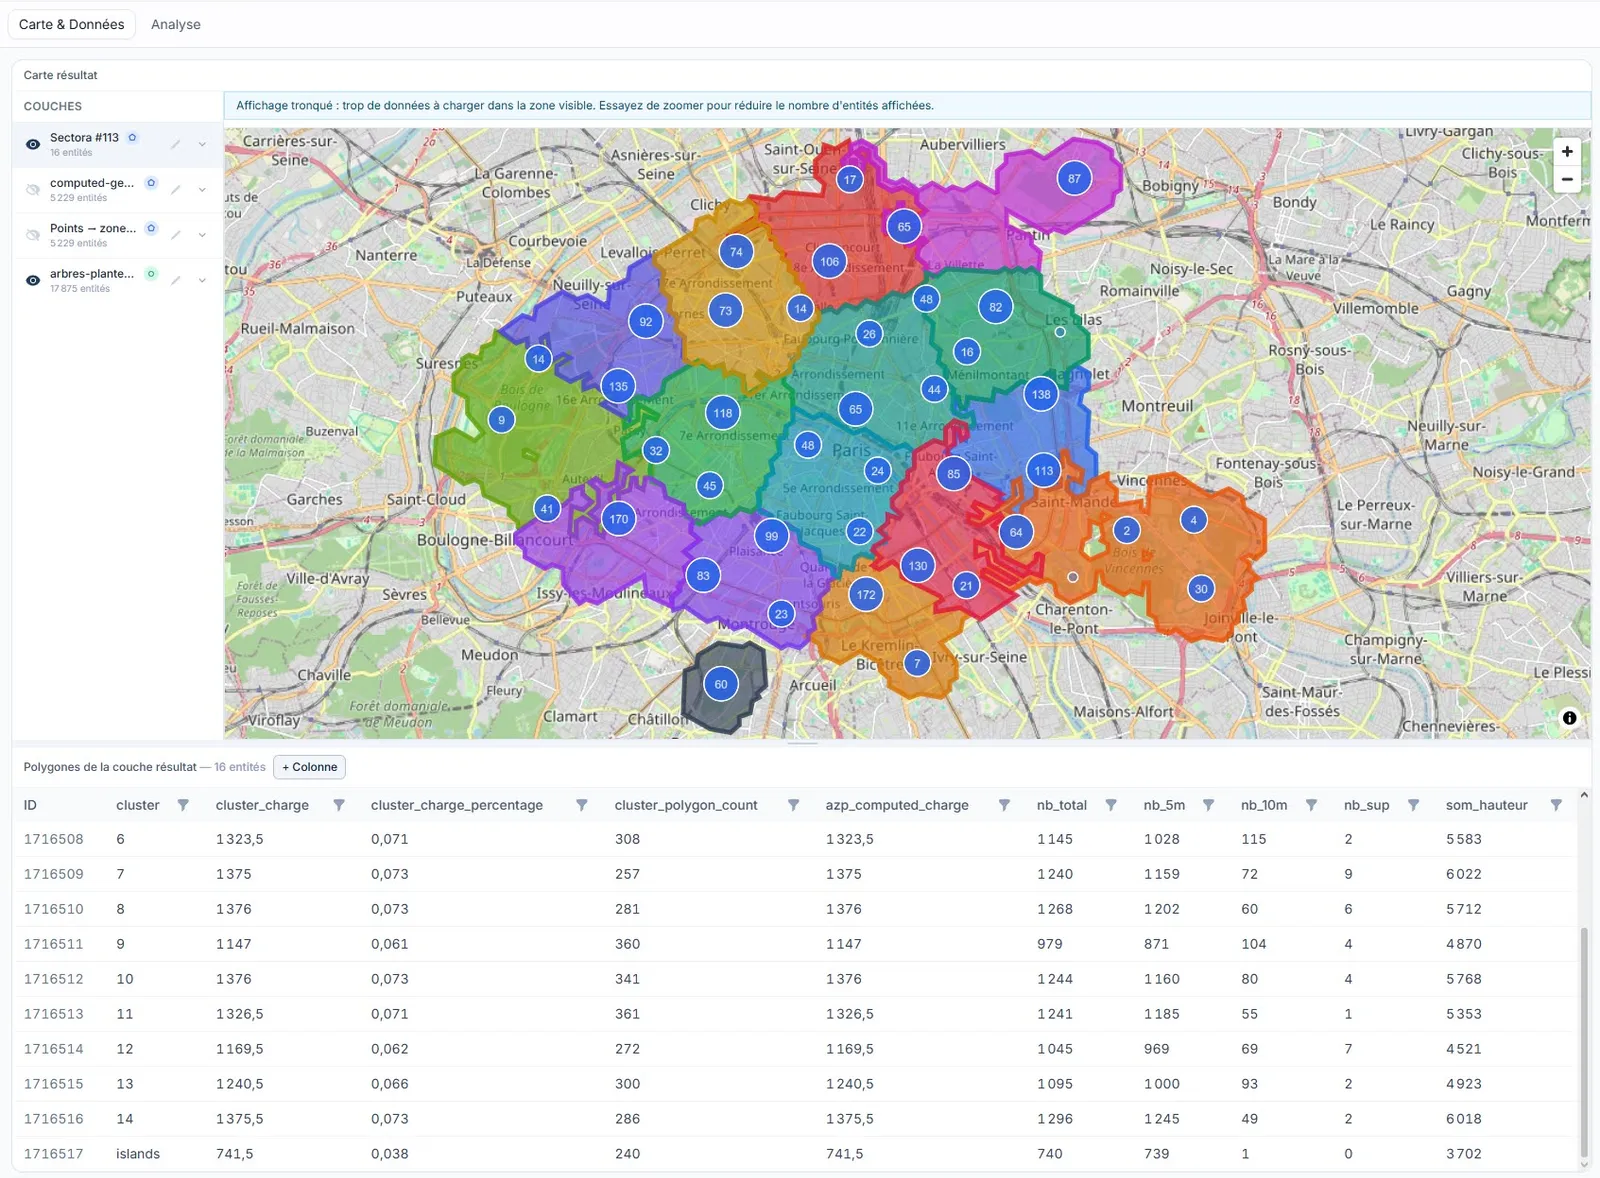1600x1178 pixels.
Task: Click som_hauteur value 6 022
Action: pyautogui.click(x=1464, y=874)
